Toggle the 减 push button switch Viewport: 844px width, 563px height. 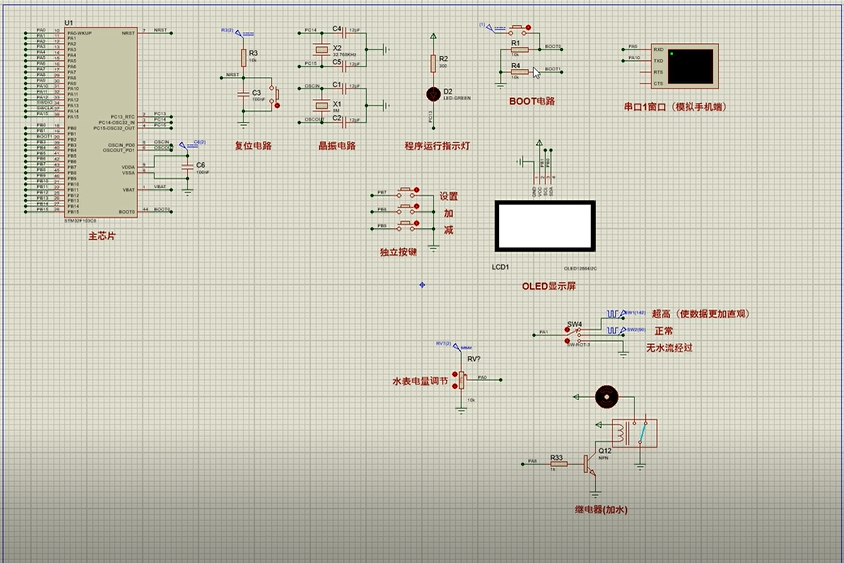tap(416, 223)
